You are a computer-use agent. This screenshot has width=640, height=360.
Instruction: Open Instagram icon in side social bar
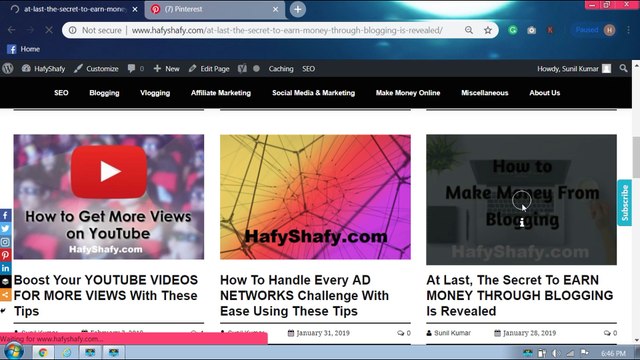coord(5,242)
